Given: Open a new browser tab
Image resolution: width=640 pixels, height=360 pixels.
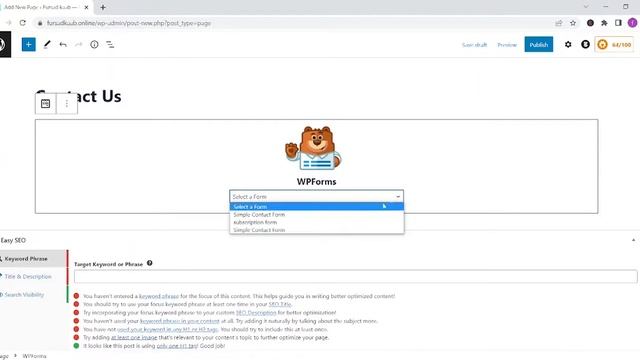Looking at the screenshot, I should point(103,7).
